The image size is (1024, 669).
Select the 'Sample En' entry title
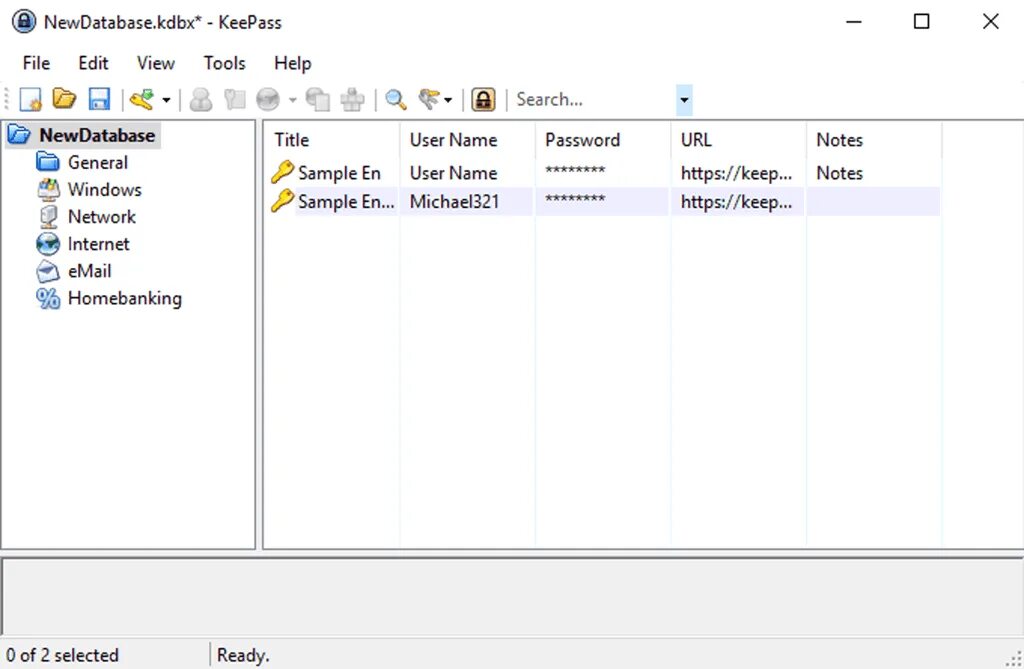click(x=339, y=173)
